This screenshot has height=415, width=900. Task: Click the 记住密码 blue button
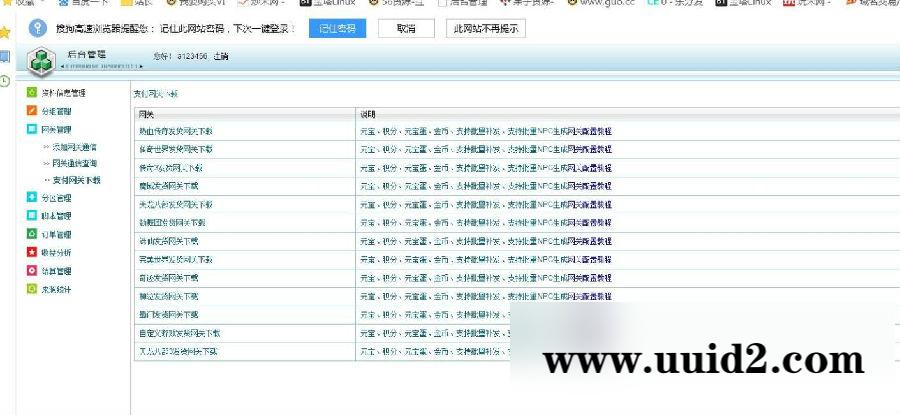tap(338, 29)
